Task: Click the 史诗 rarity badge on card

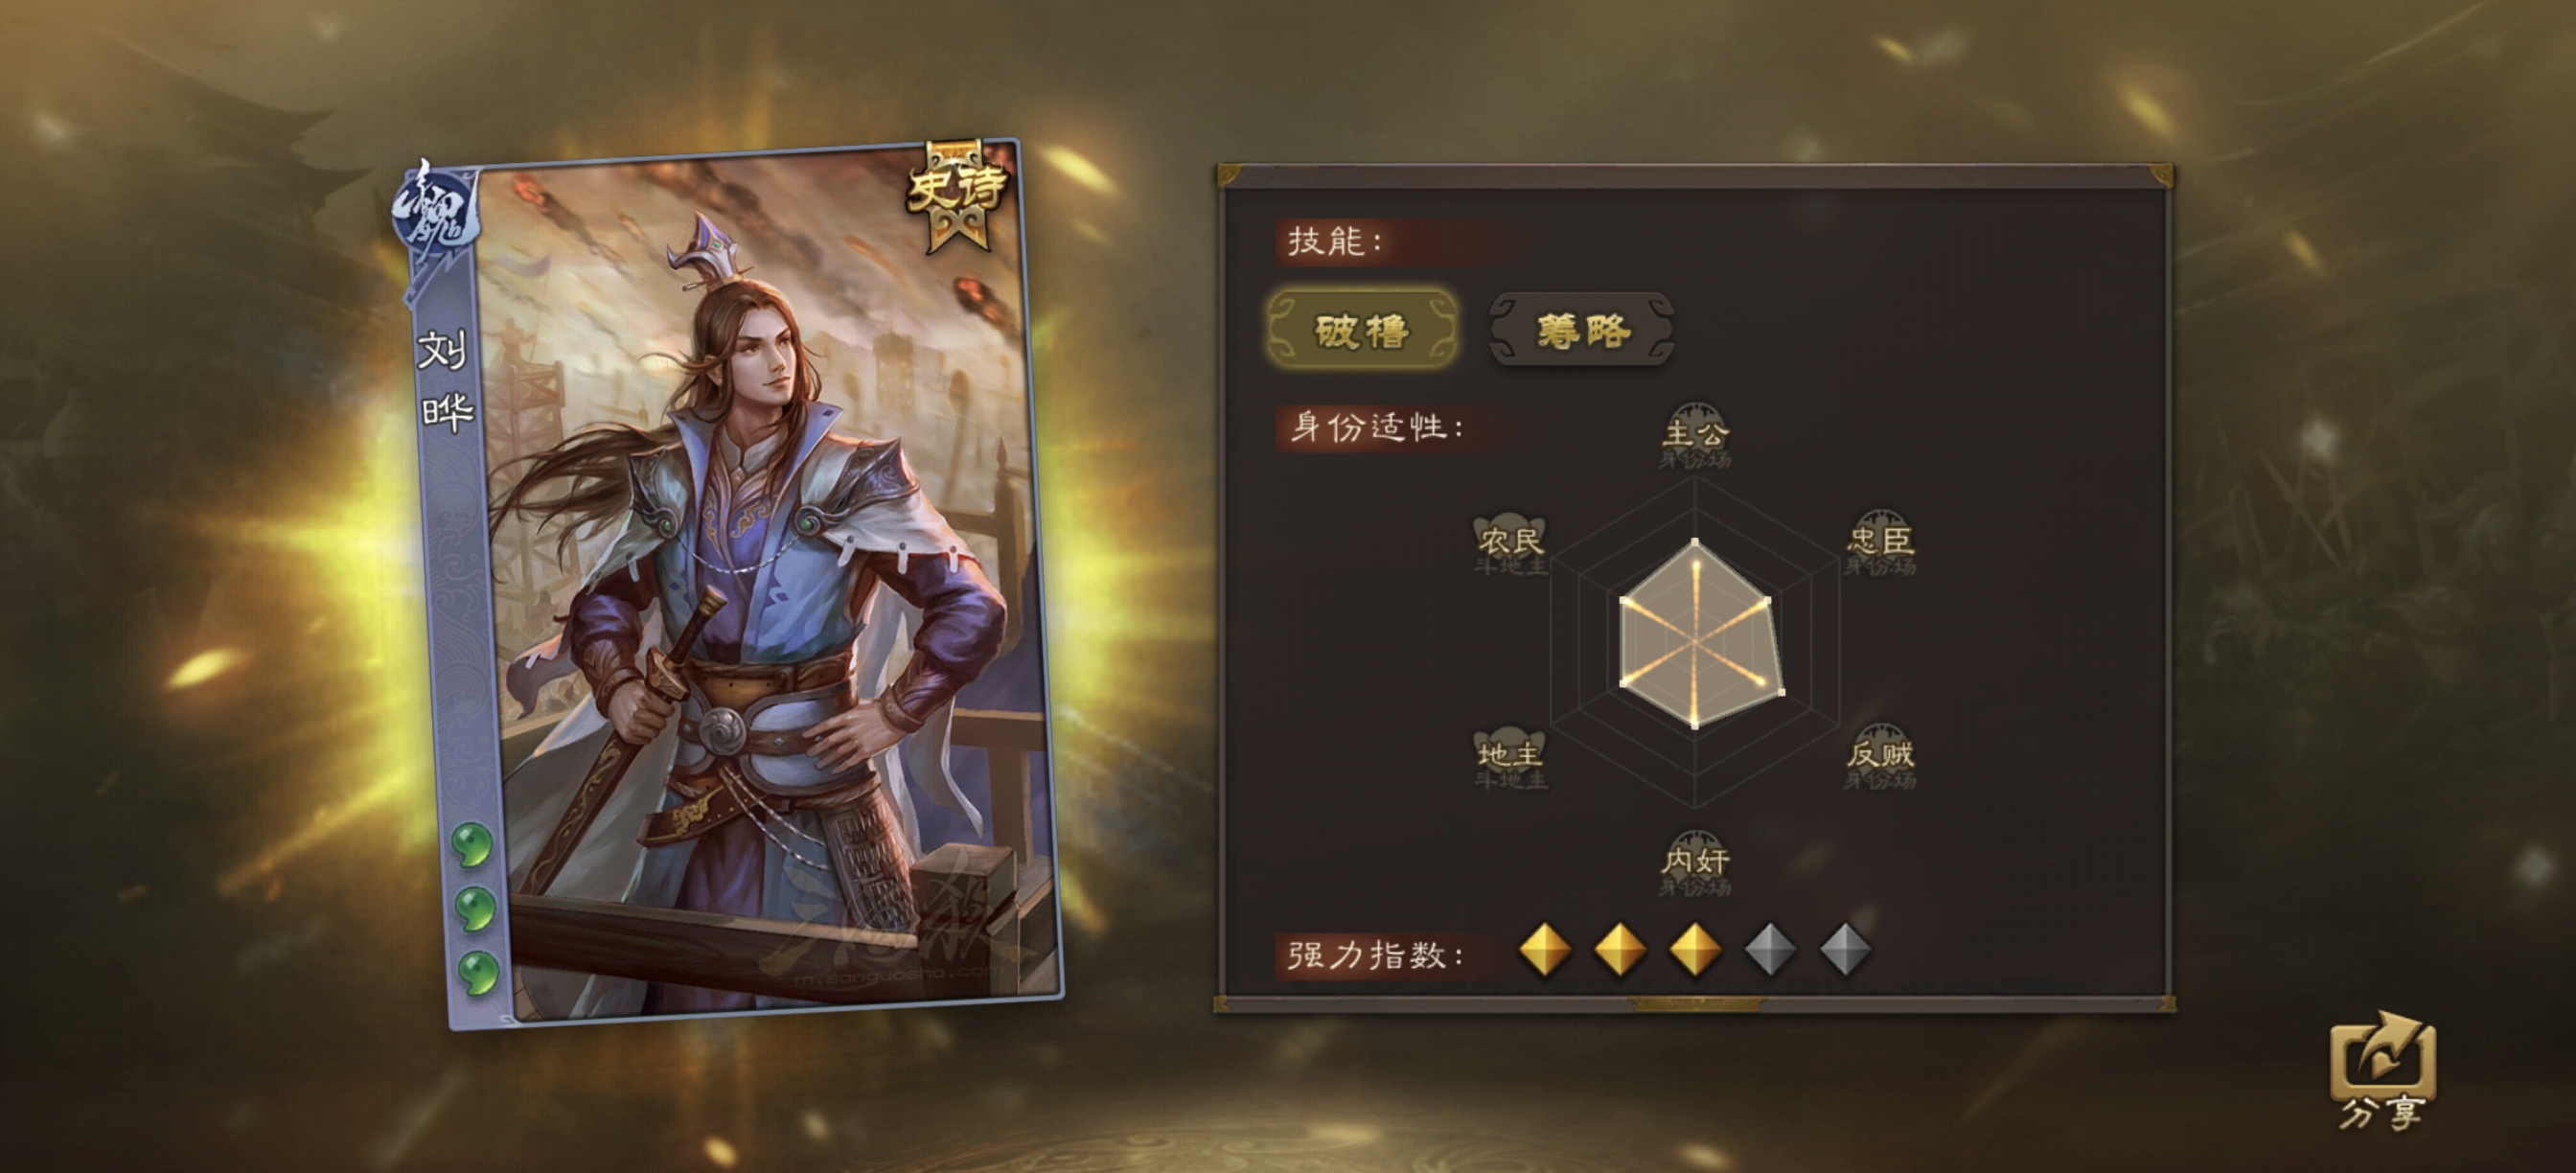Action: pos(956,195)
